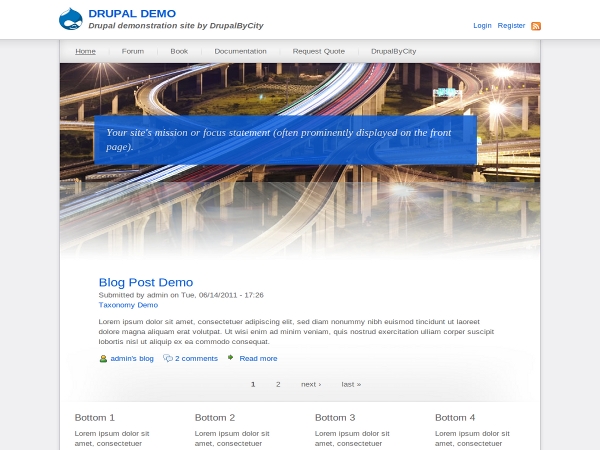Open the 2 comments link

pyautogui.click(x=196, y=358)
